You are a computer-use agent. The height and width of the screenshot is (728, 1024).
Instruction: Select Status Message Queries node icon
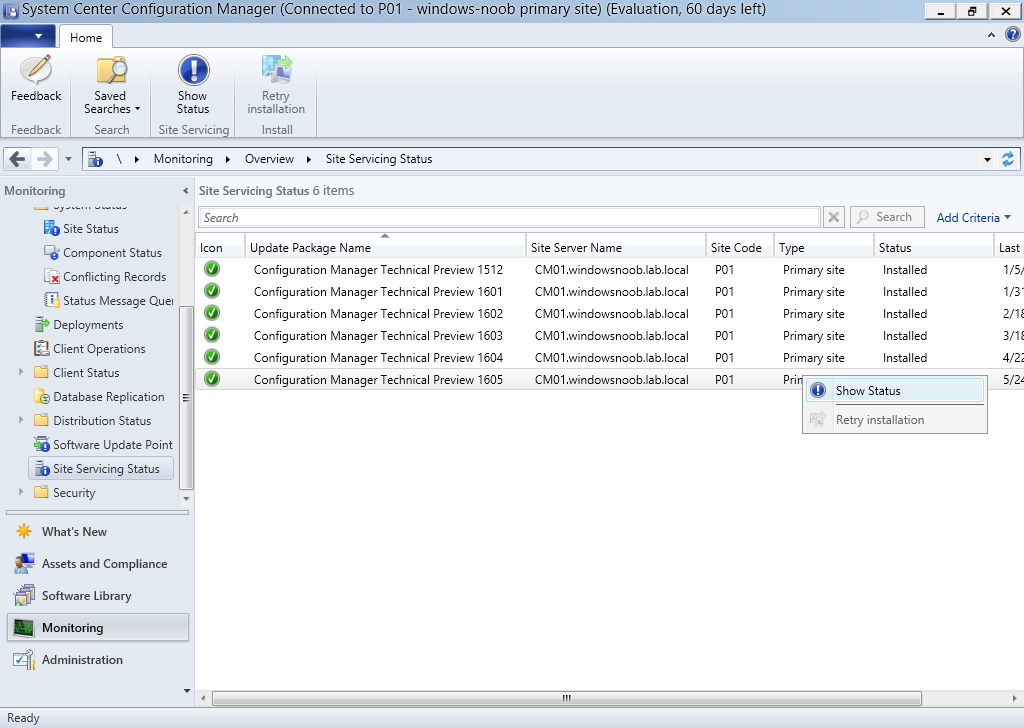point(52,300)
